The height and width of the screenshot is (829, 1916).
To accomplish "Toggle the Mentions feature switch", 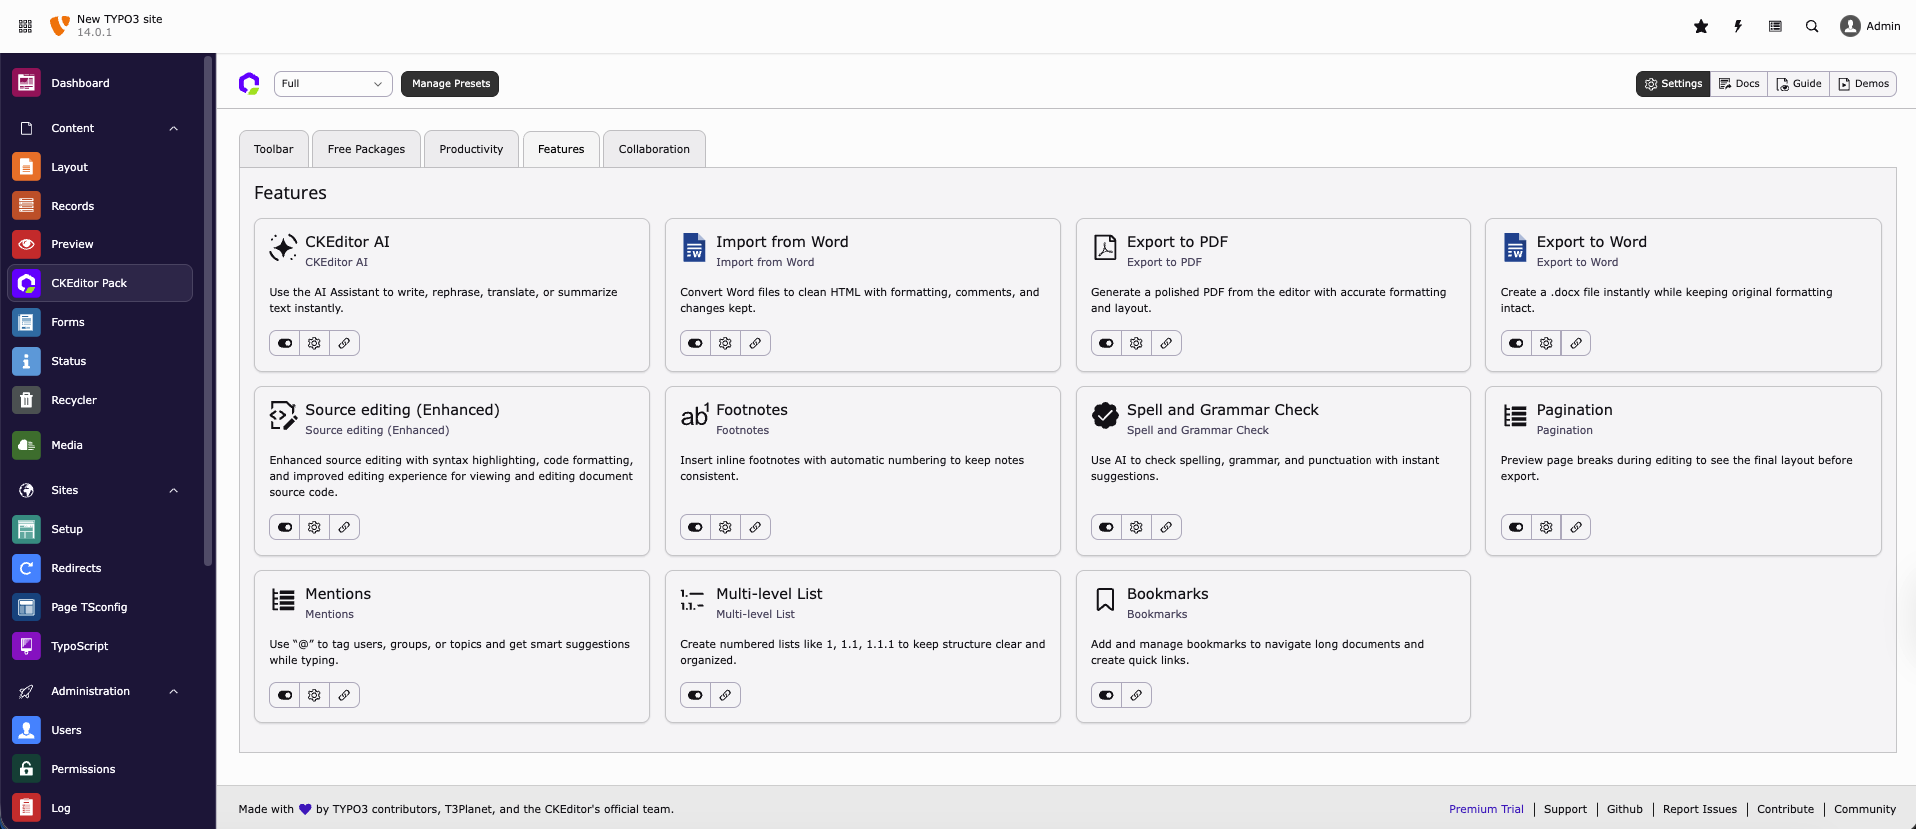I will 285,696.
